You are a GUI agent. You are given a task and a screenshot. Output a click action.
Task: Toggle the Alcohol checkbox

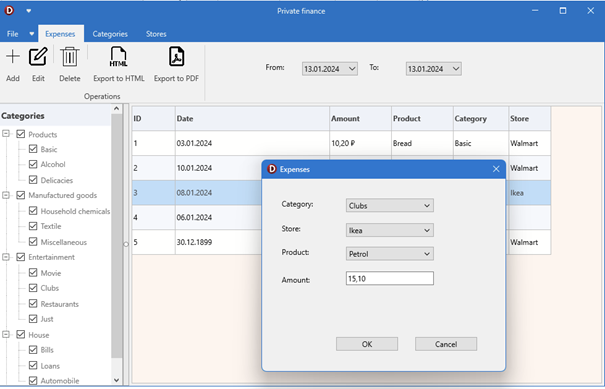point(33,164)
